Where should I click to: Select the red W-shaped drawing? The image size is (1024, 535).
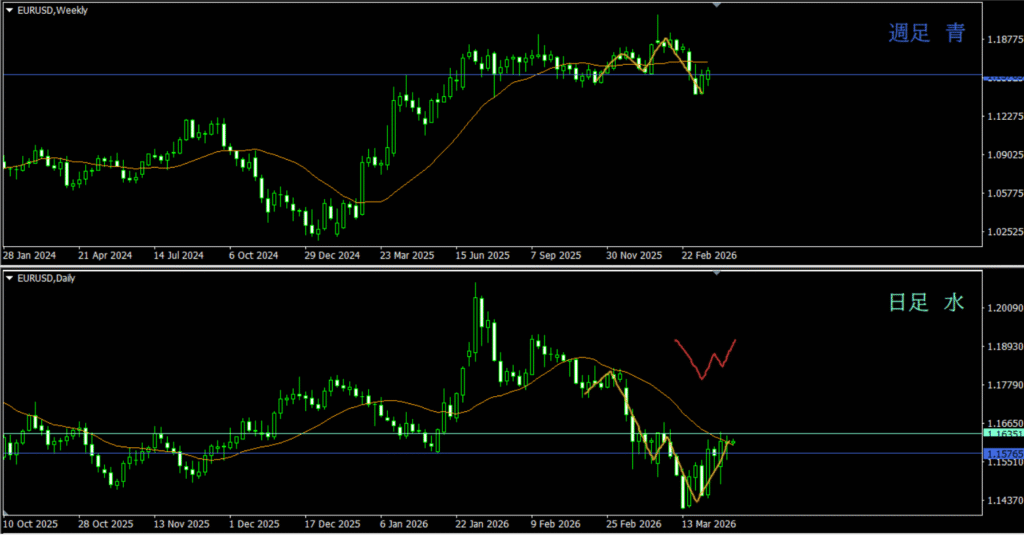pyautogui.click(x=706, y=358)
